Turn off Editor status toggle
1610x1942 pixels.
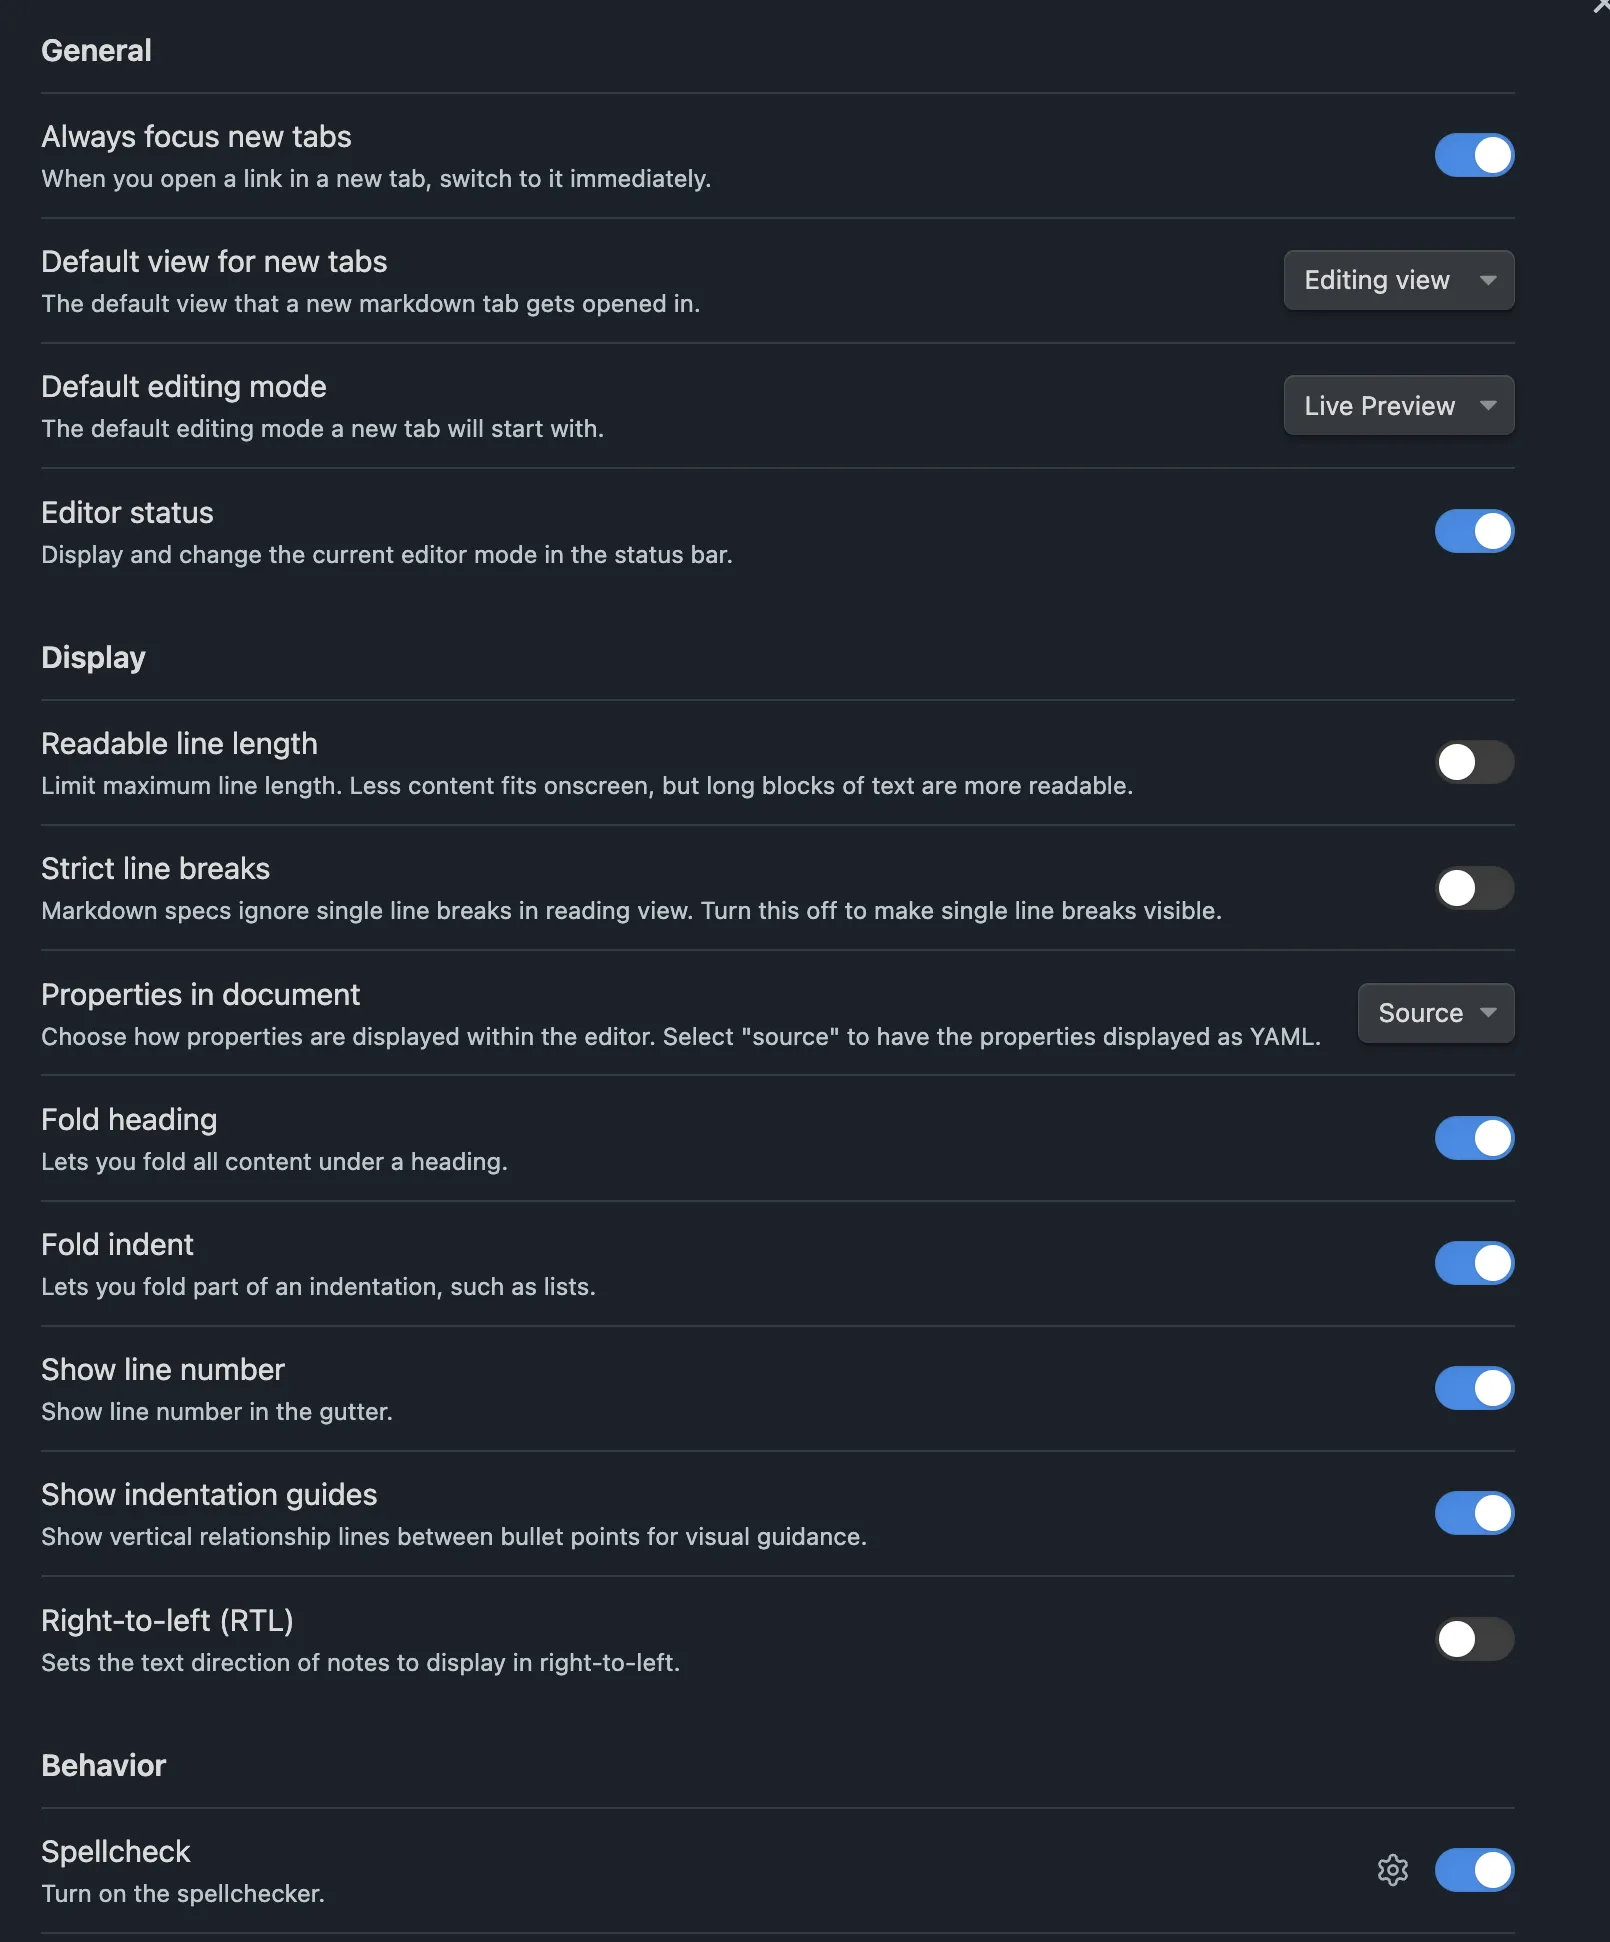pos(1474,531)
